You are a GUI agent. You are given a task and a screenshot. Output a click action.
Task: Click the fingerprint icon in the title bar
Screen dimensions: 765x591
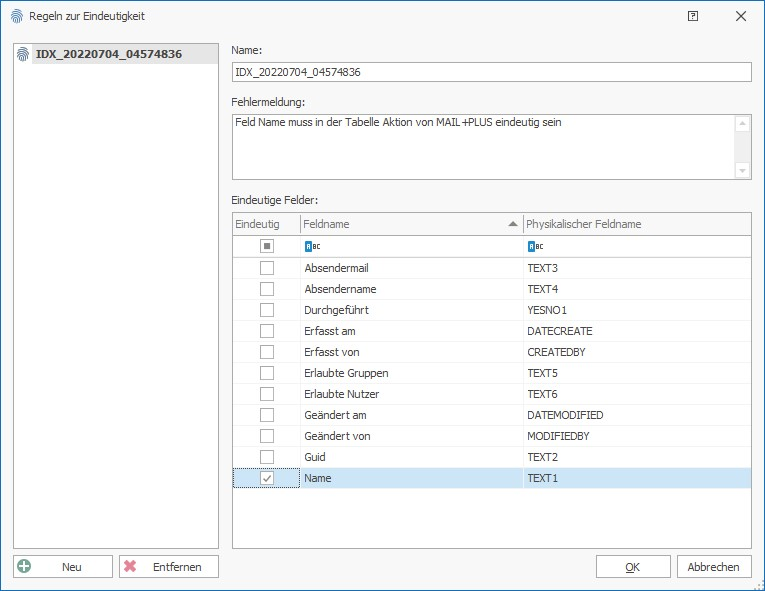pyautogui.click(x=17, y=16)
